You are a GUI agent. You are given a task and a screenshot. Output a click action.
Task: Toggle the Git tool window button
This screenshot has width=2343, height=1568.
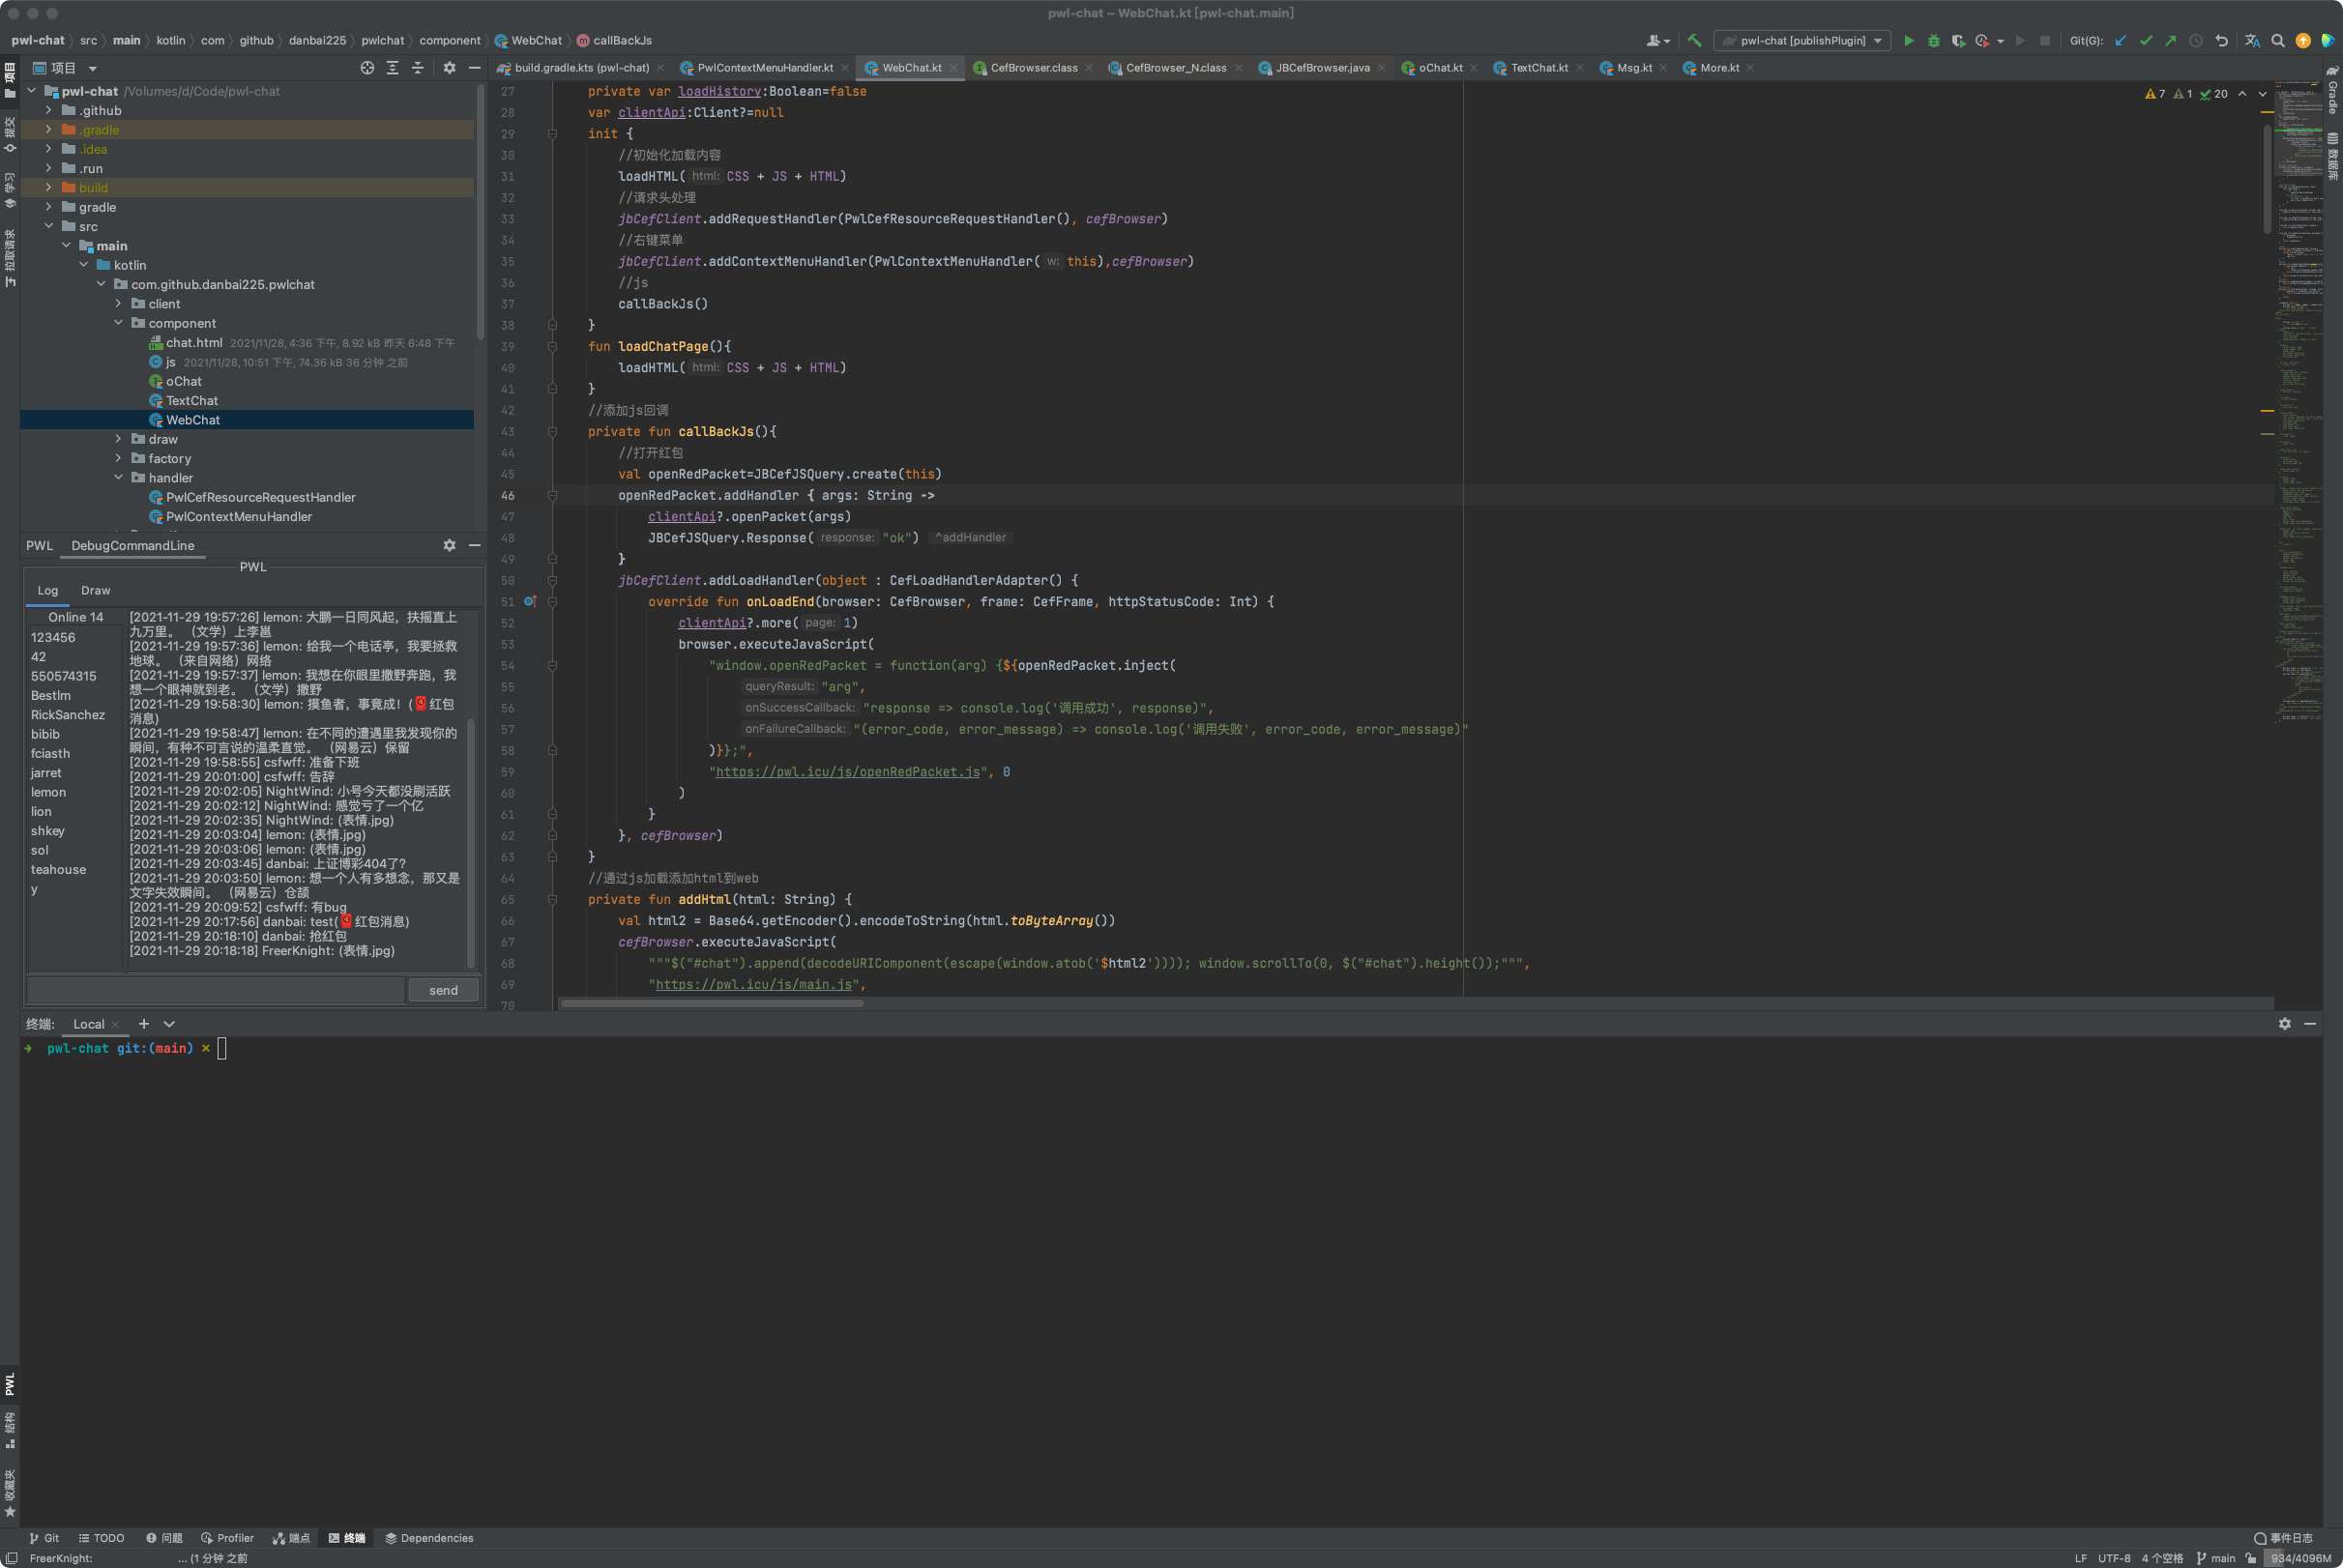(x=44, y=1538)
